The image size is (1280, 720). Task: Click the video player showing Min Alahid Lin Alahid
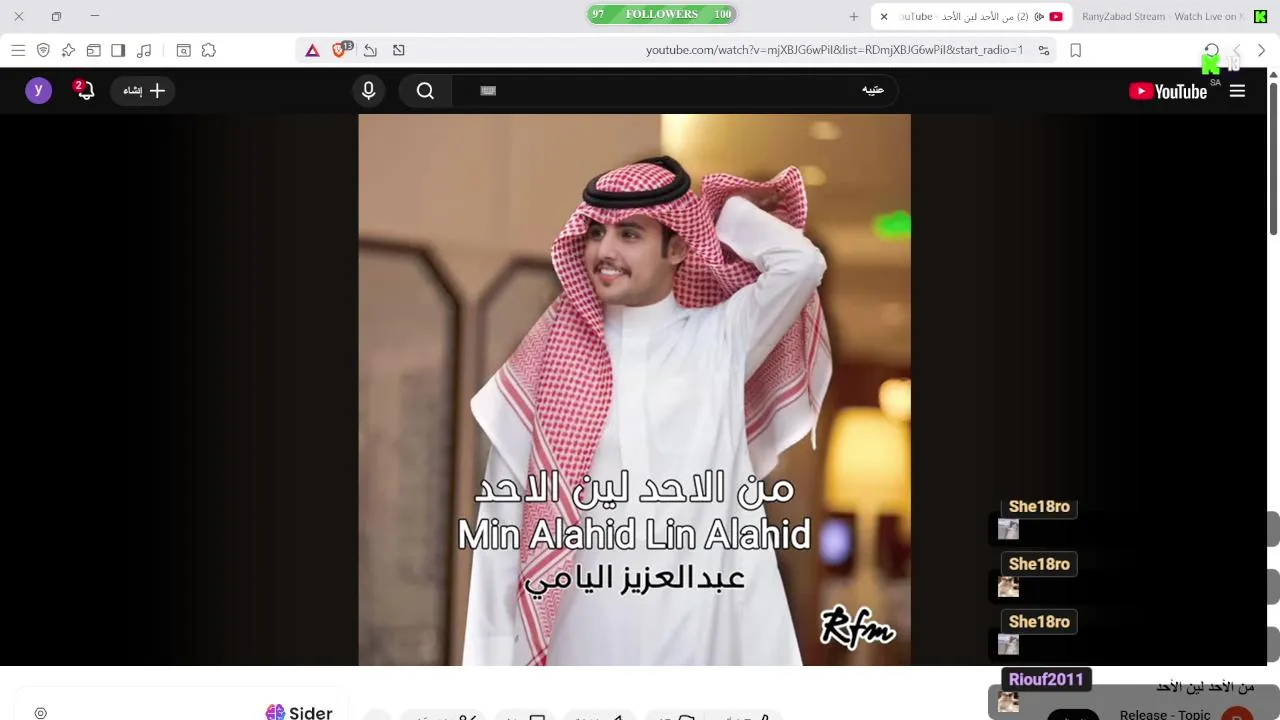[634, 390]
